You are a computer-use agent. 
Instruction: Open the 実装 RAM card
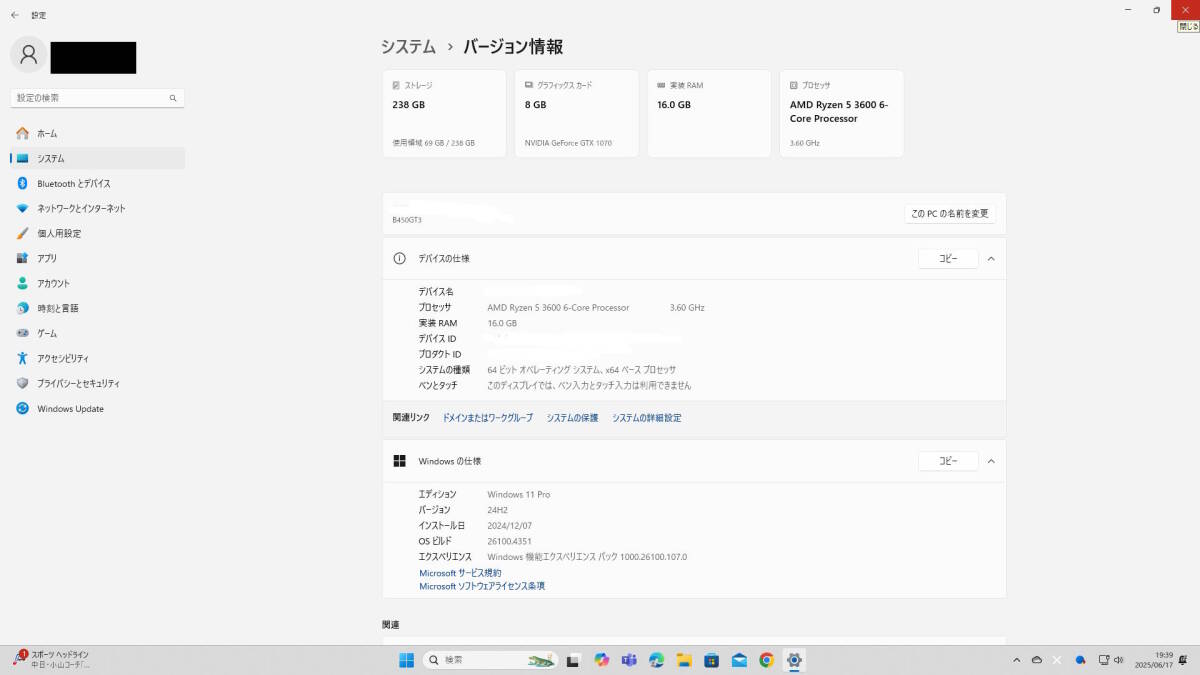pyautogui.click(x=709, y=113)
